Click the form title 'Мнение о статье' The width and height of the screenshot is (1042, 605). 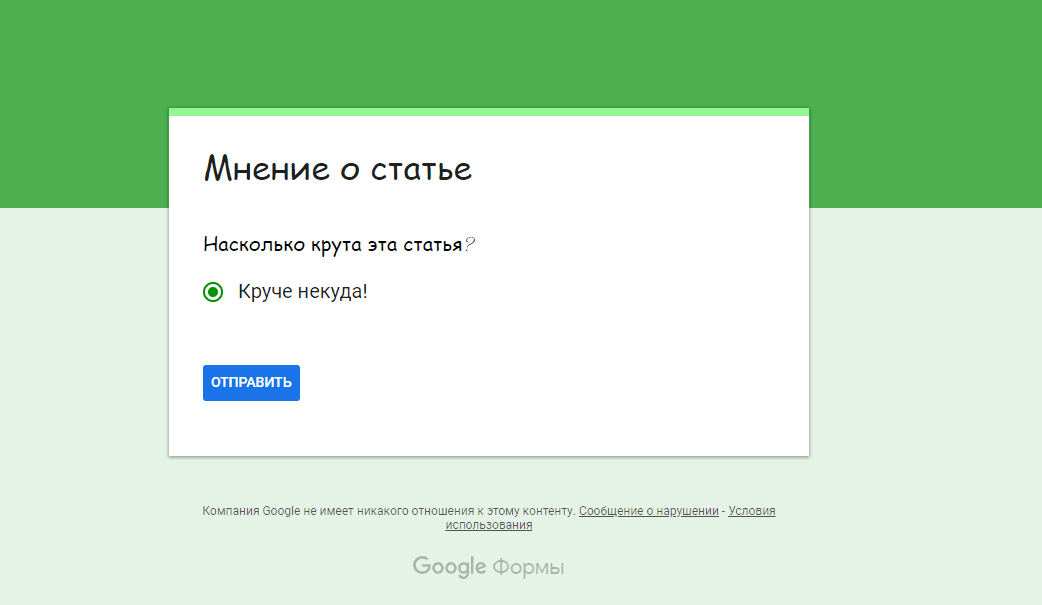[338, 168]
